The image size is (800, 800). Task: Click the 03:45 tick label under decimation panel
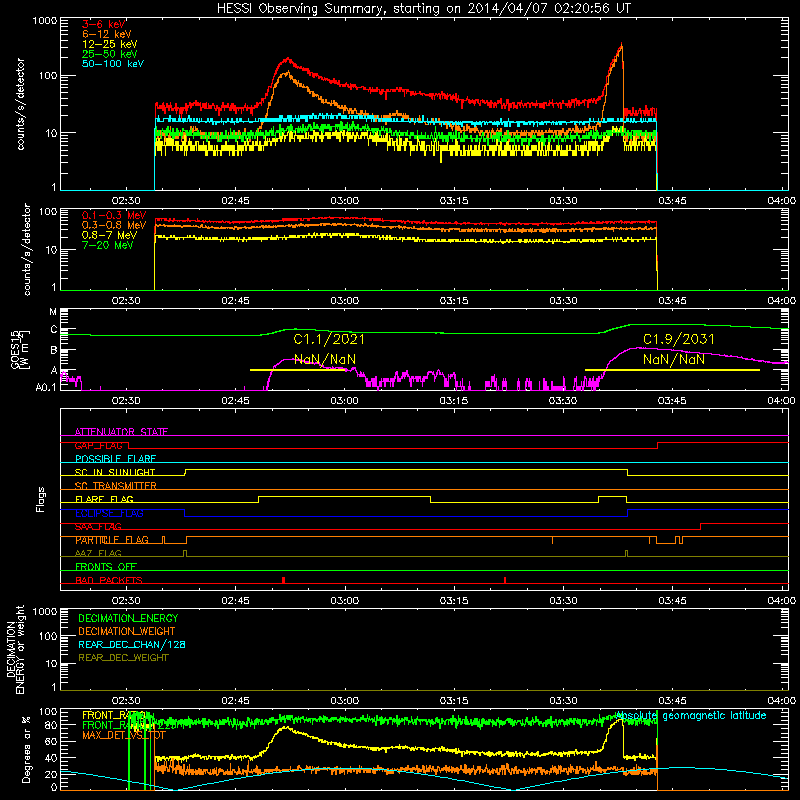point(672,701)
